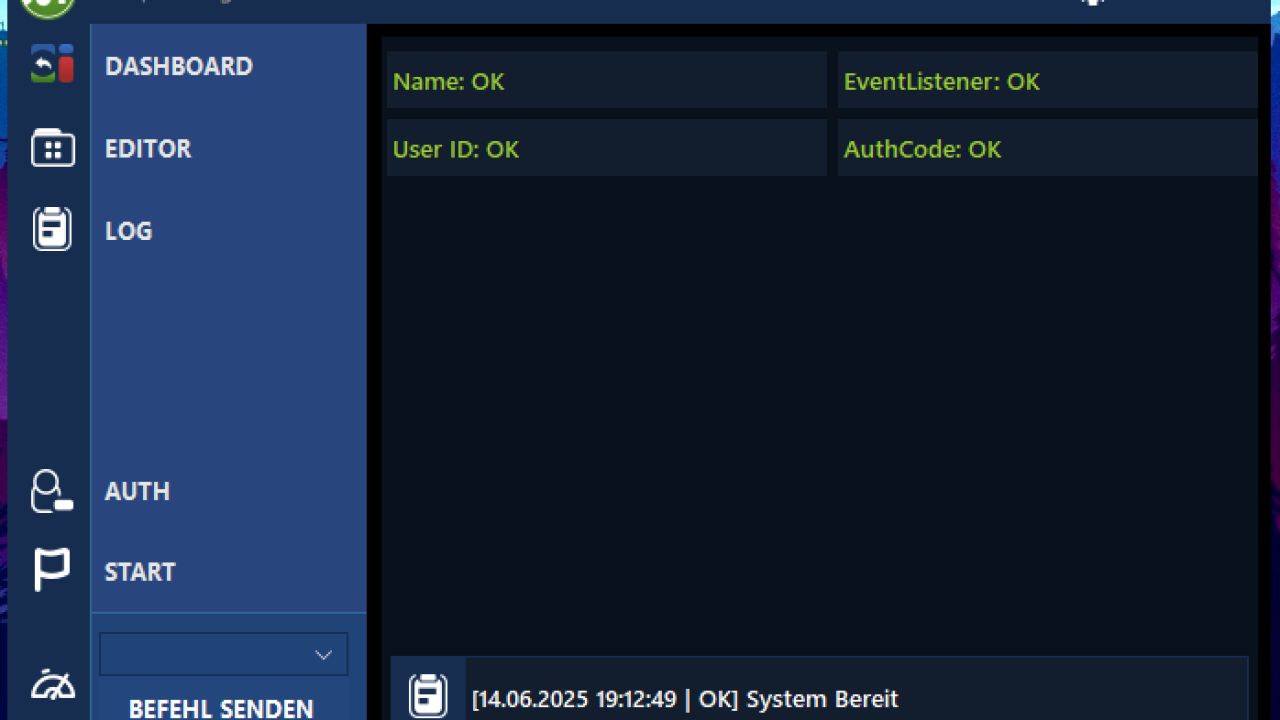Click the Log clipboard icon in sidebar

52,229
